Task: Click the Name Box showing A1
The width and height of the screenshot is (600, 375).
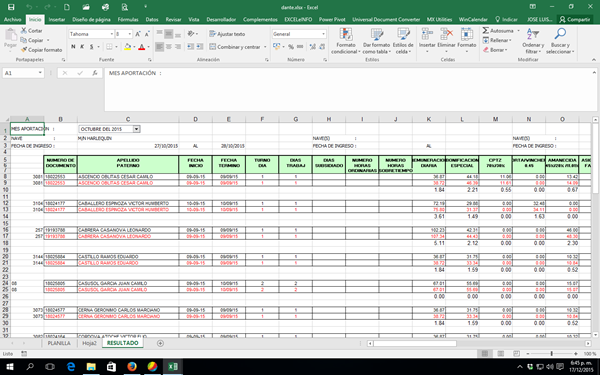Action: (x=23, y=73)
